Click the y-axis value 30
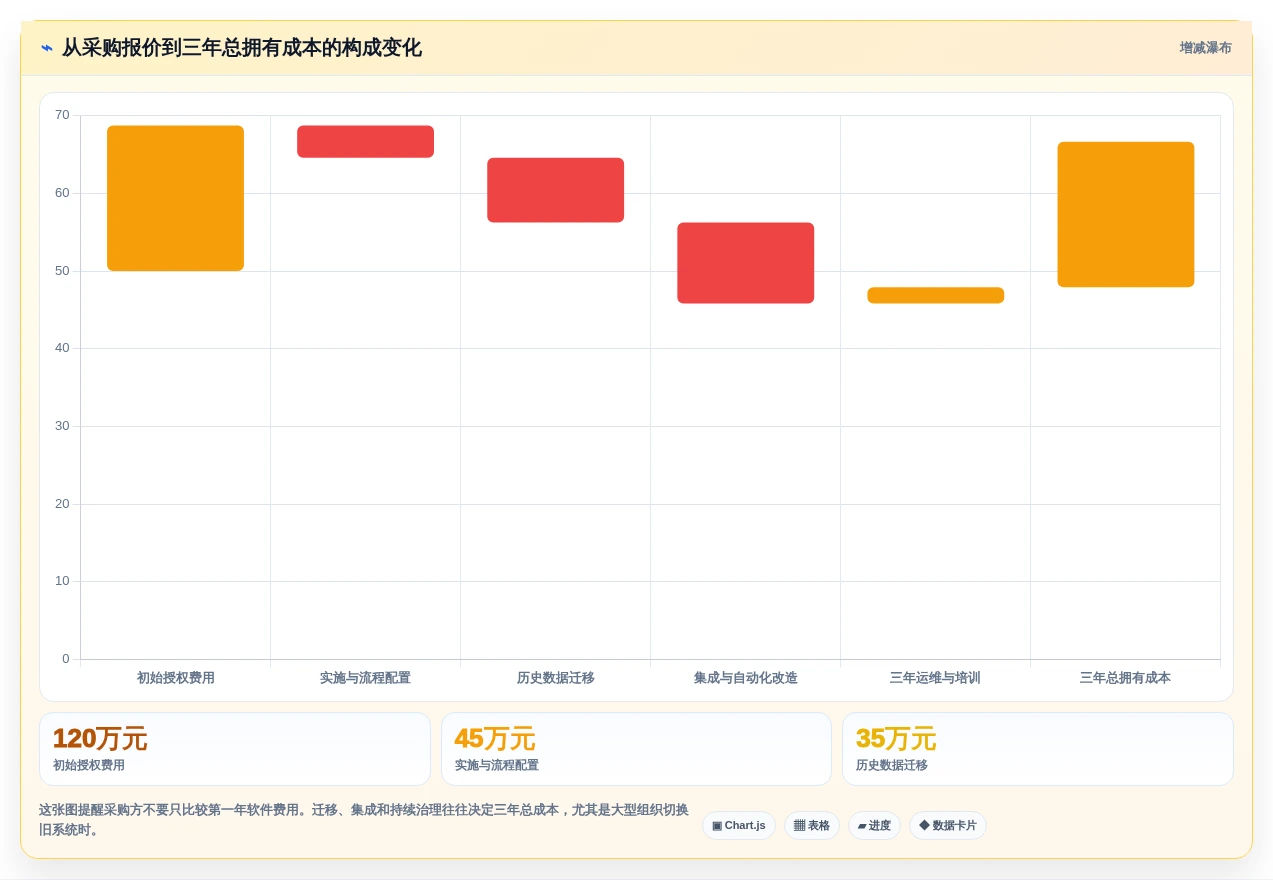The height and width of the screenshot is (880, 1273). tap(62, 426)
